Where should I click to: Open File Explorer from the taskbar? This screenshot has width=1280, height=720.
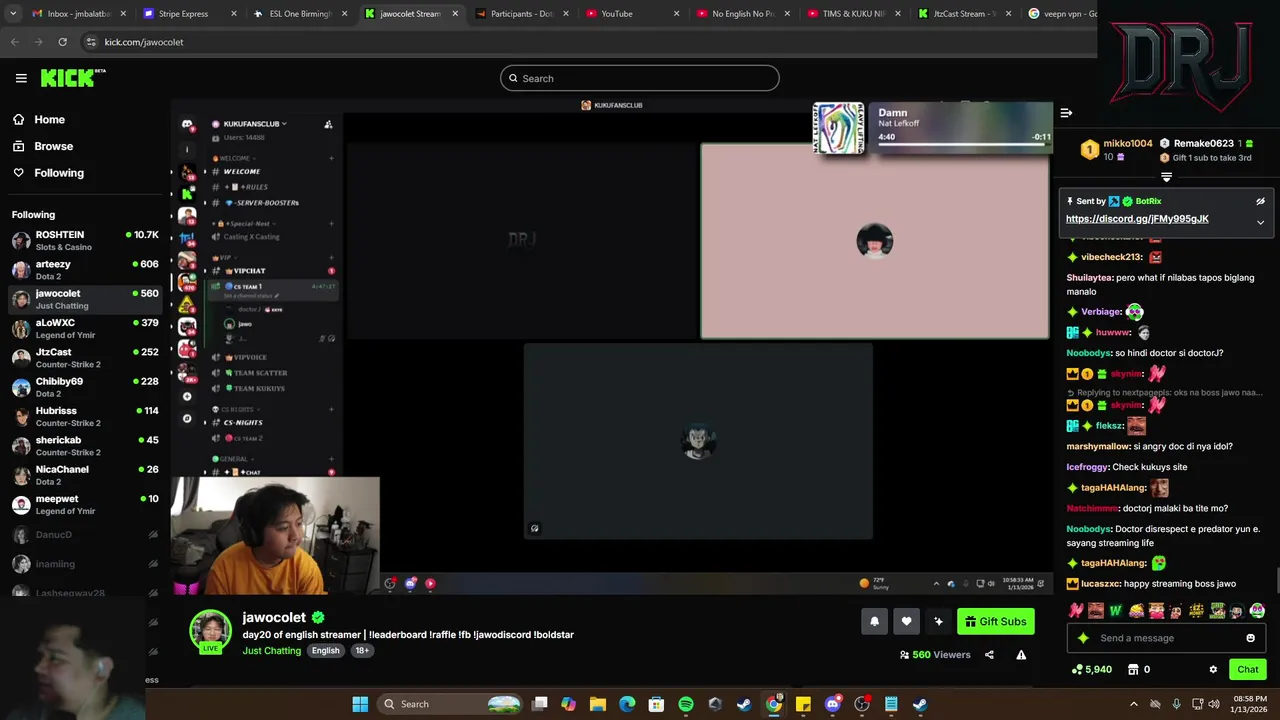(598, 704)
